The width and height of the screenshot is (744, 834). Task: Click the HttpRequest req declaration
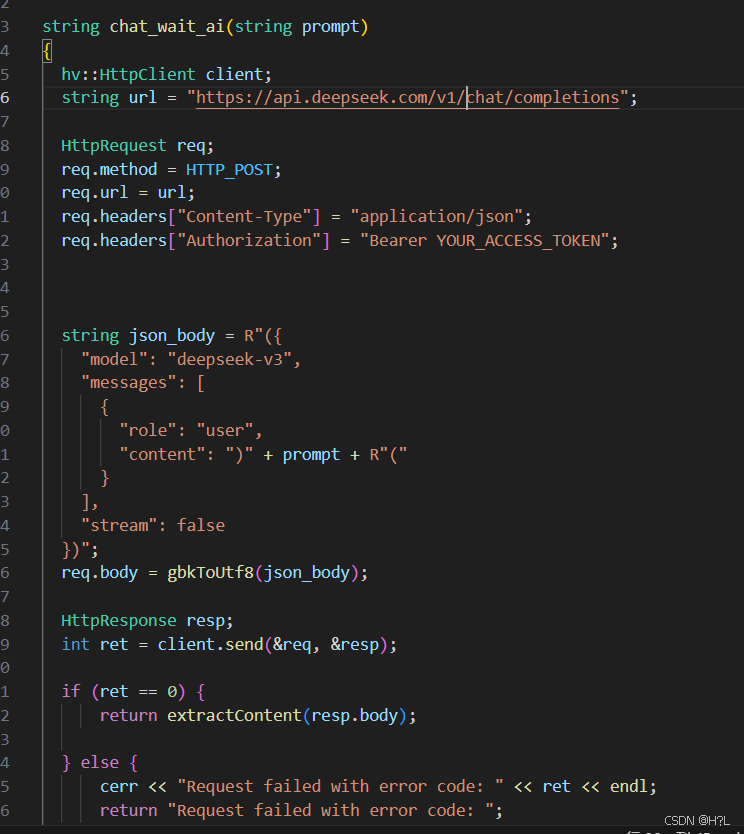137,145
